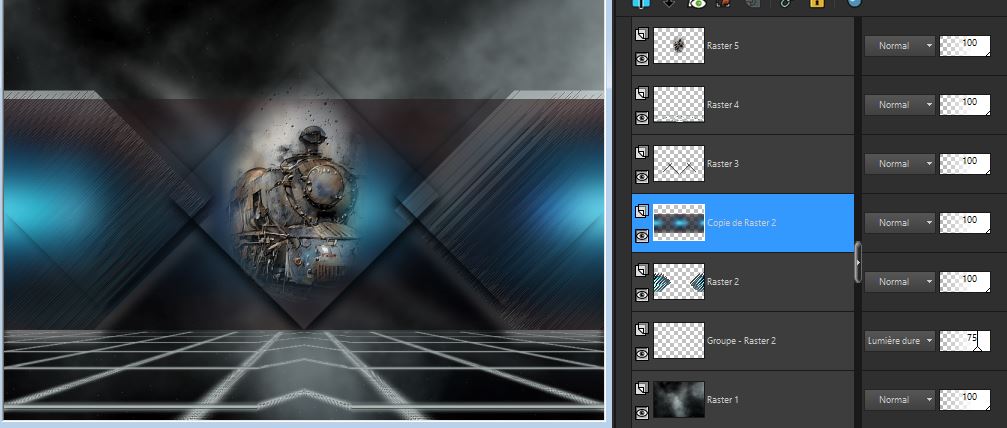The height and width of the screenshot is (428, 1007).
Task: Select the Raster 2 layer thumbnail
Action: tap(679, 281)
